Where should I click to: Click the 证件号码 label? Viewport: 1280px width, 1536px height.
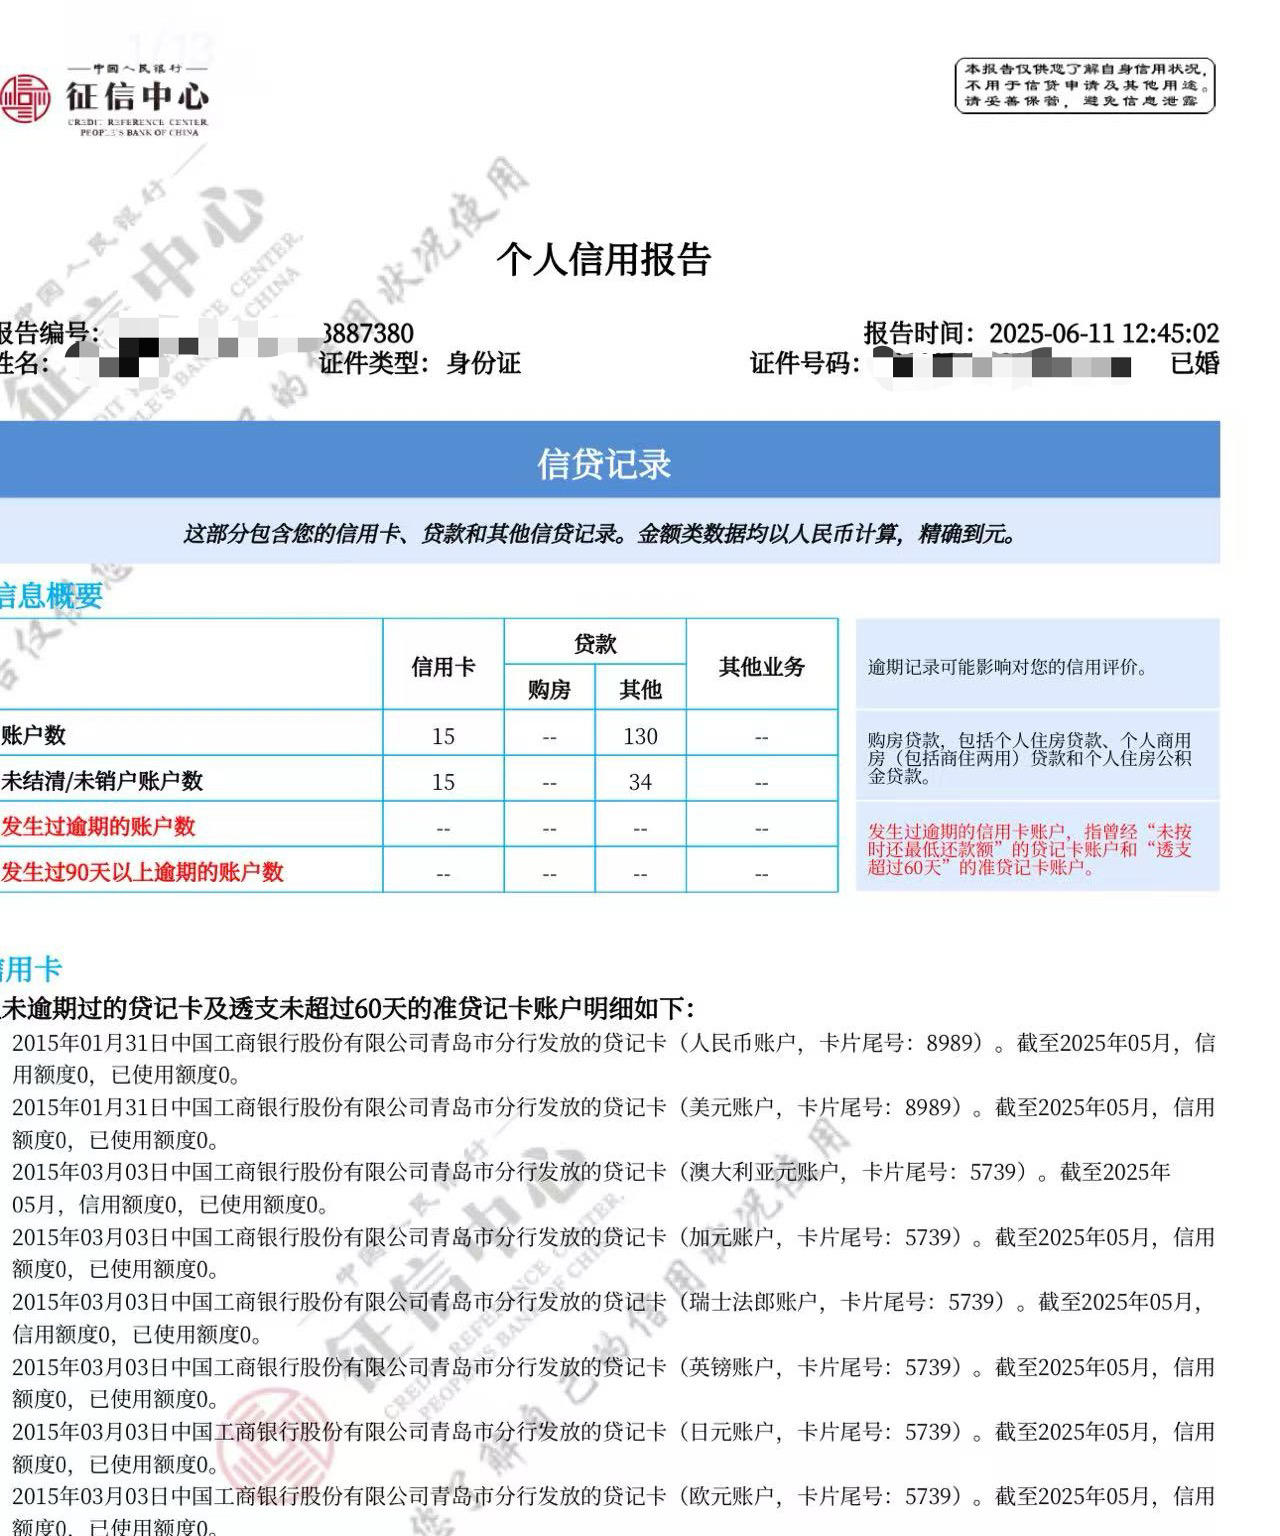tap(804, 363)
